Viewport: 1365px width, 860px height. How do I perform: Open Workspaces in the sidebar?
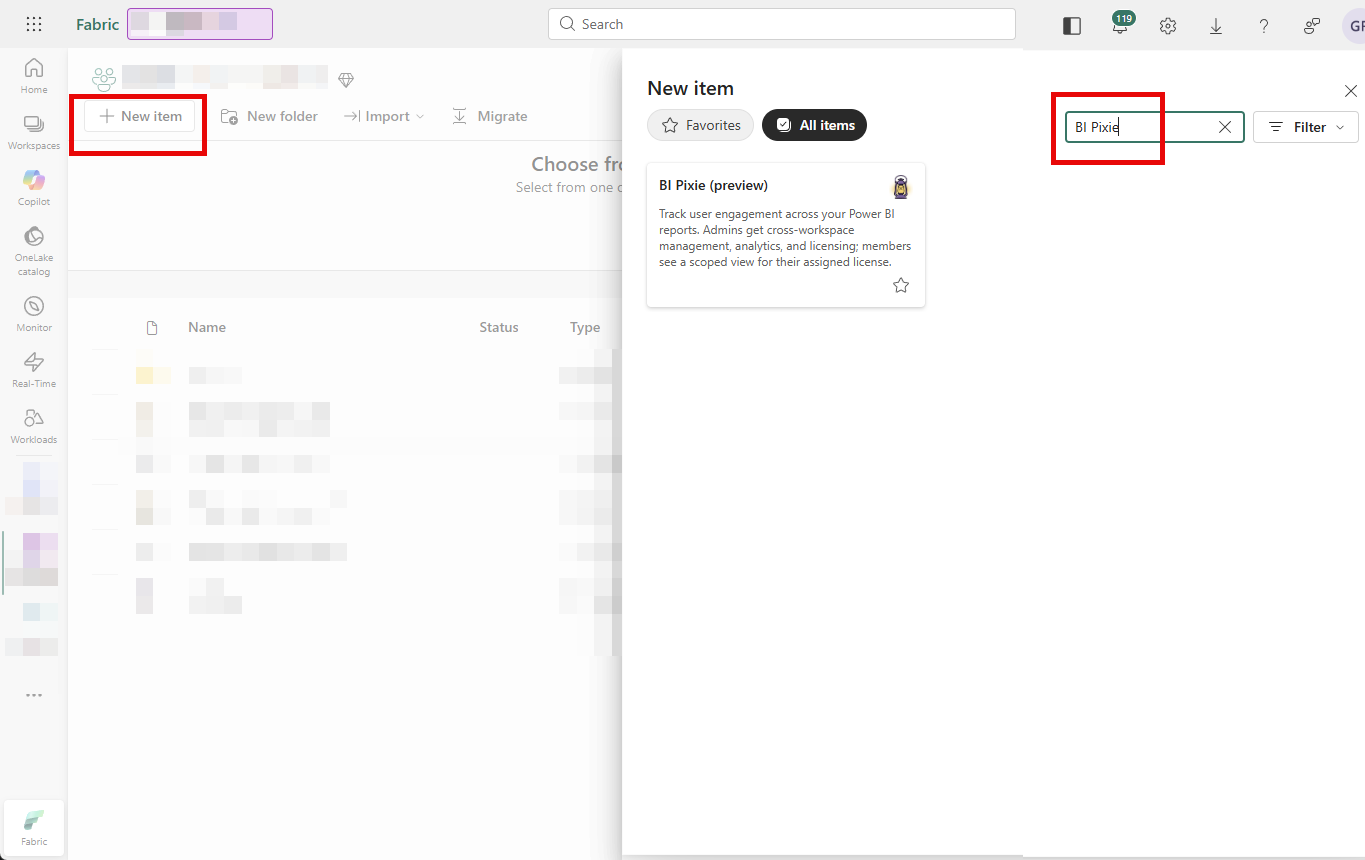34,132
